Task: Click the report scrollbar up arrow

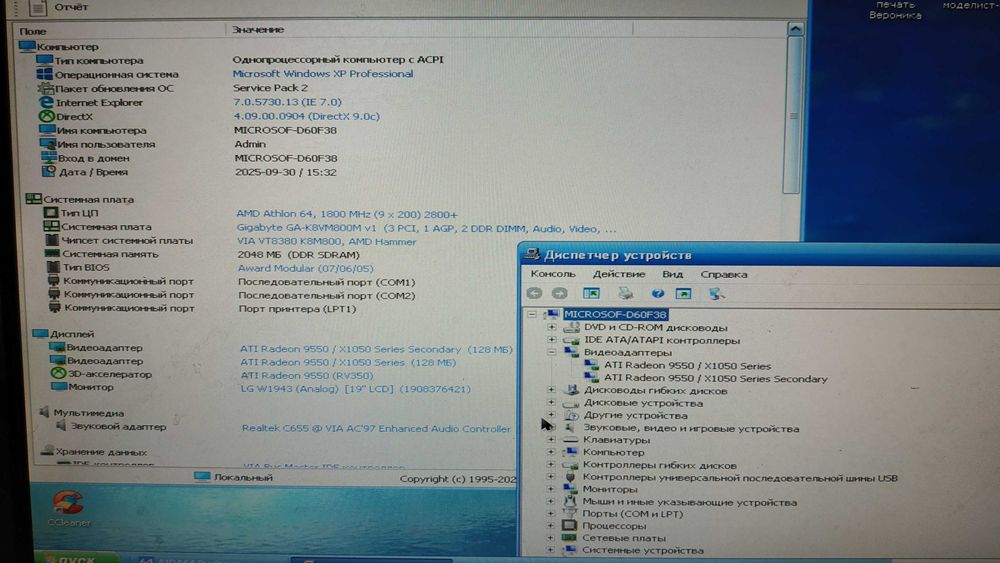Action: (795, 29)
